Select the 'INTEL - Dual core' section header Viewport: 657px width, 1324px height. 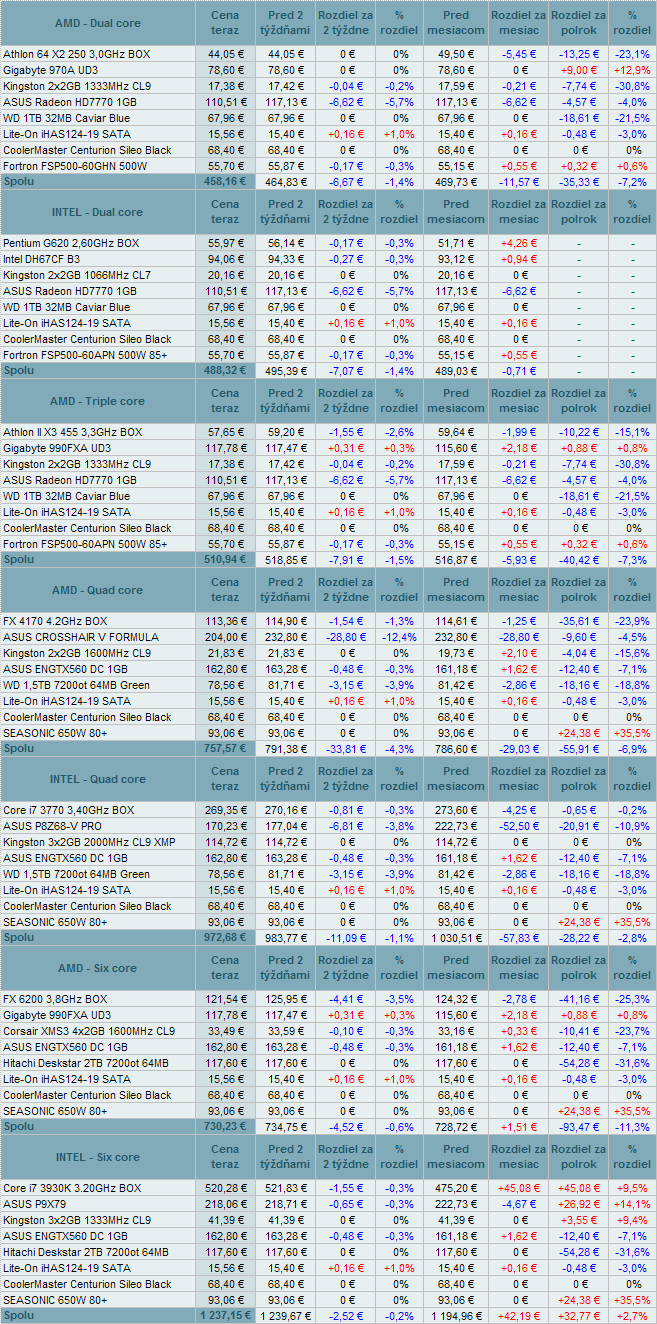[x=97, y=212]
